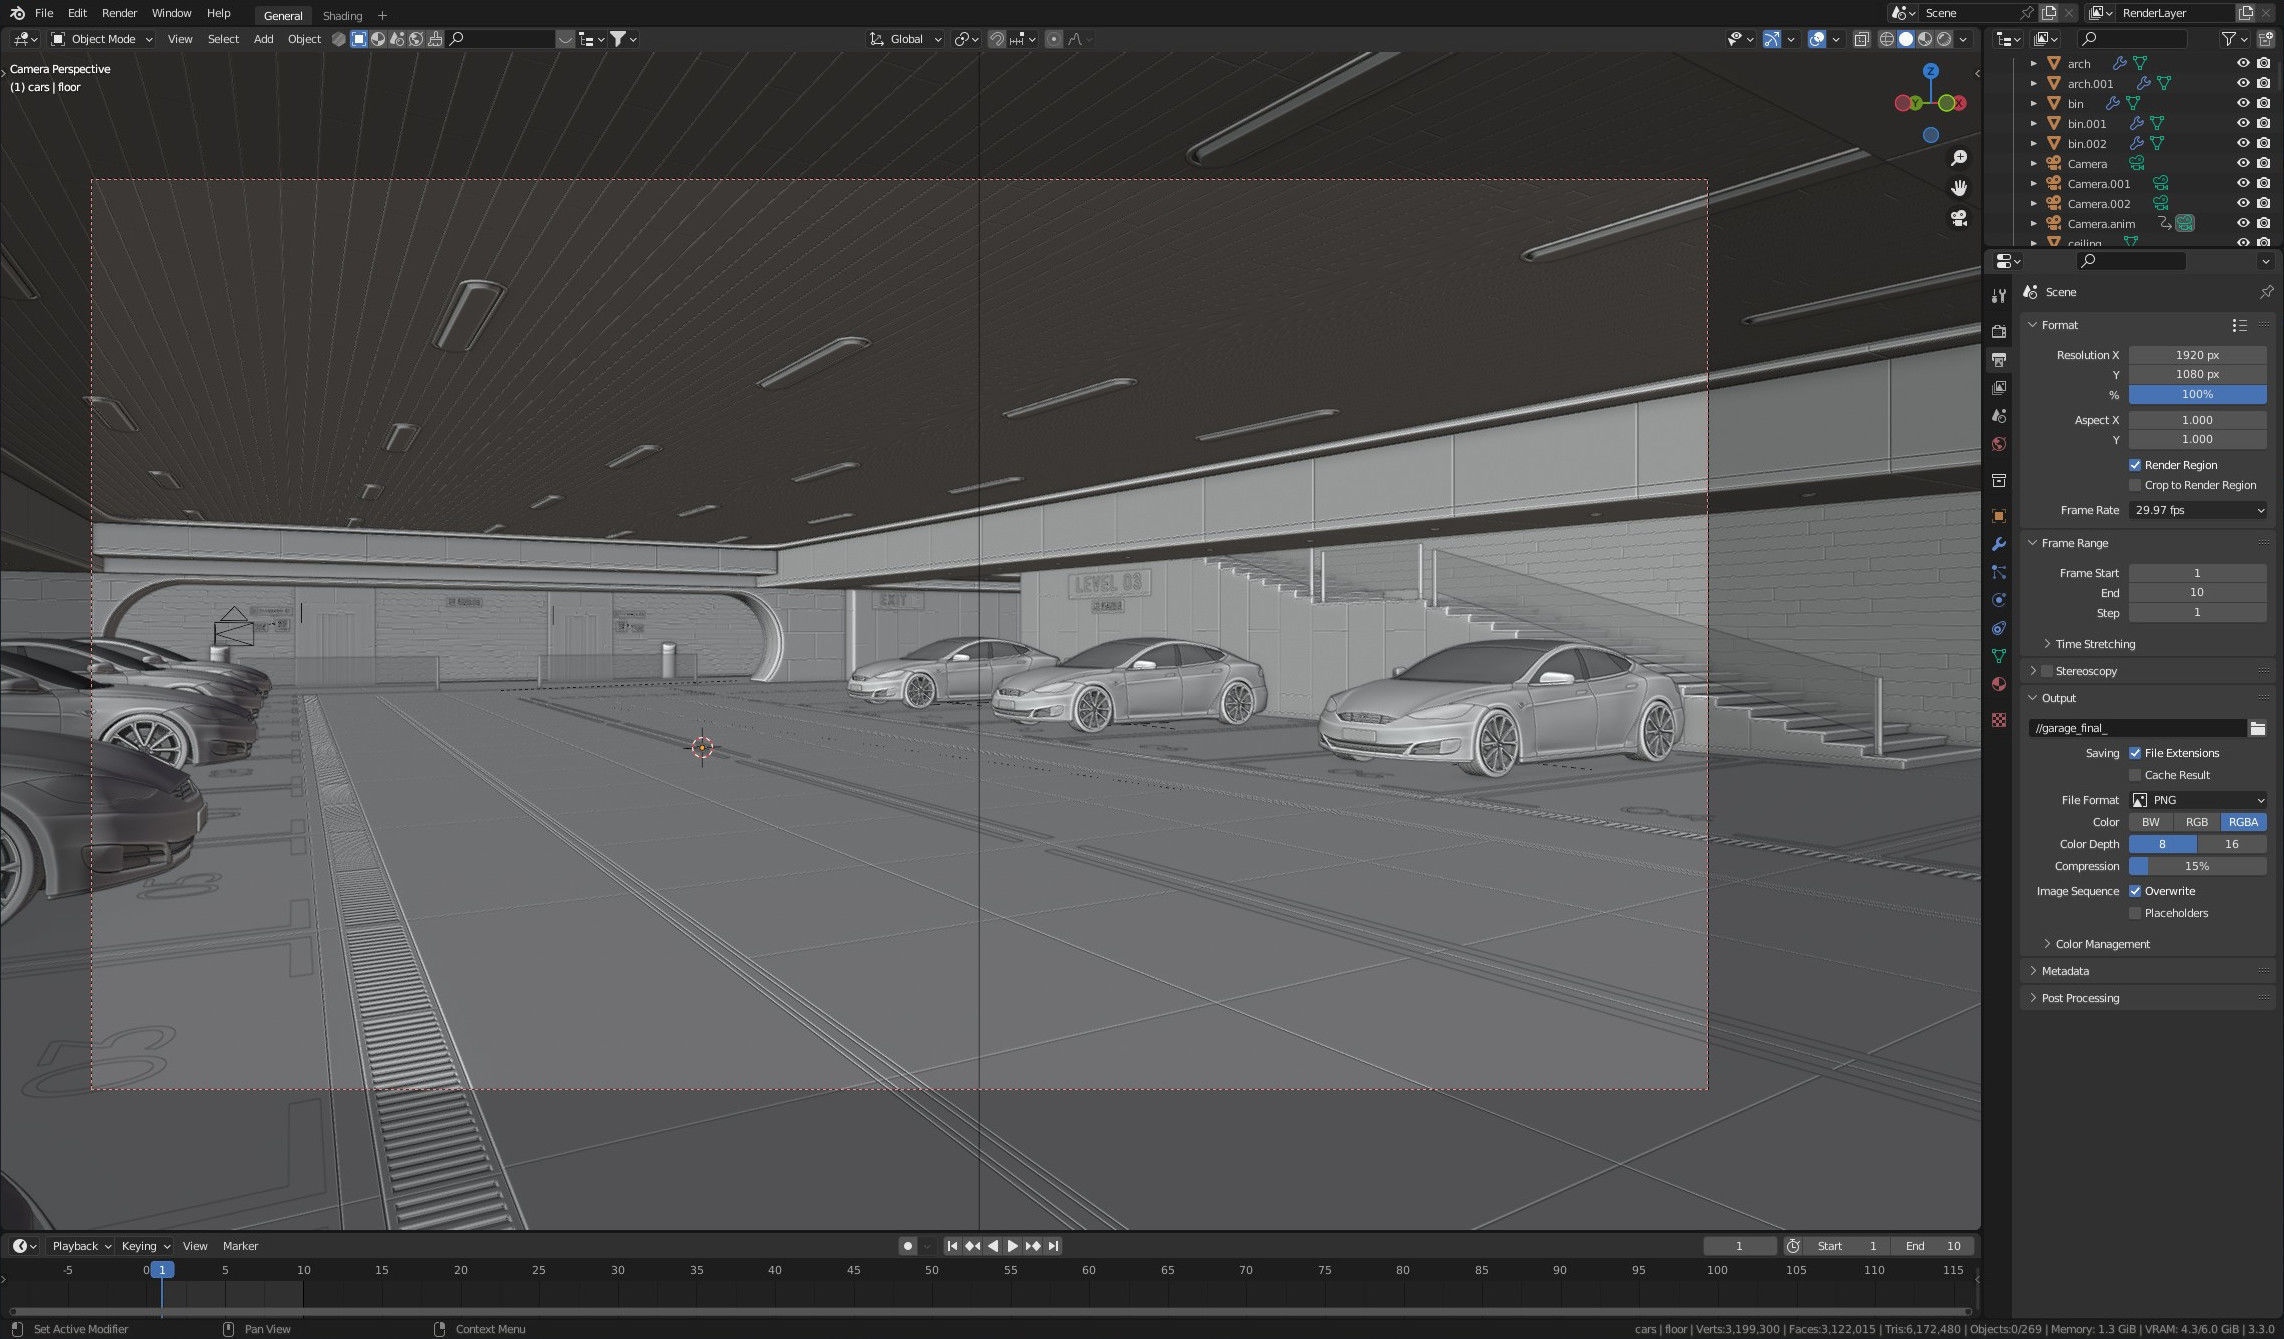The width and height of the screenshot is (2284, 1339).
Task: Open the World properties tab
Action: pyautogui.click(x=1999, y=444)
